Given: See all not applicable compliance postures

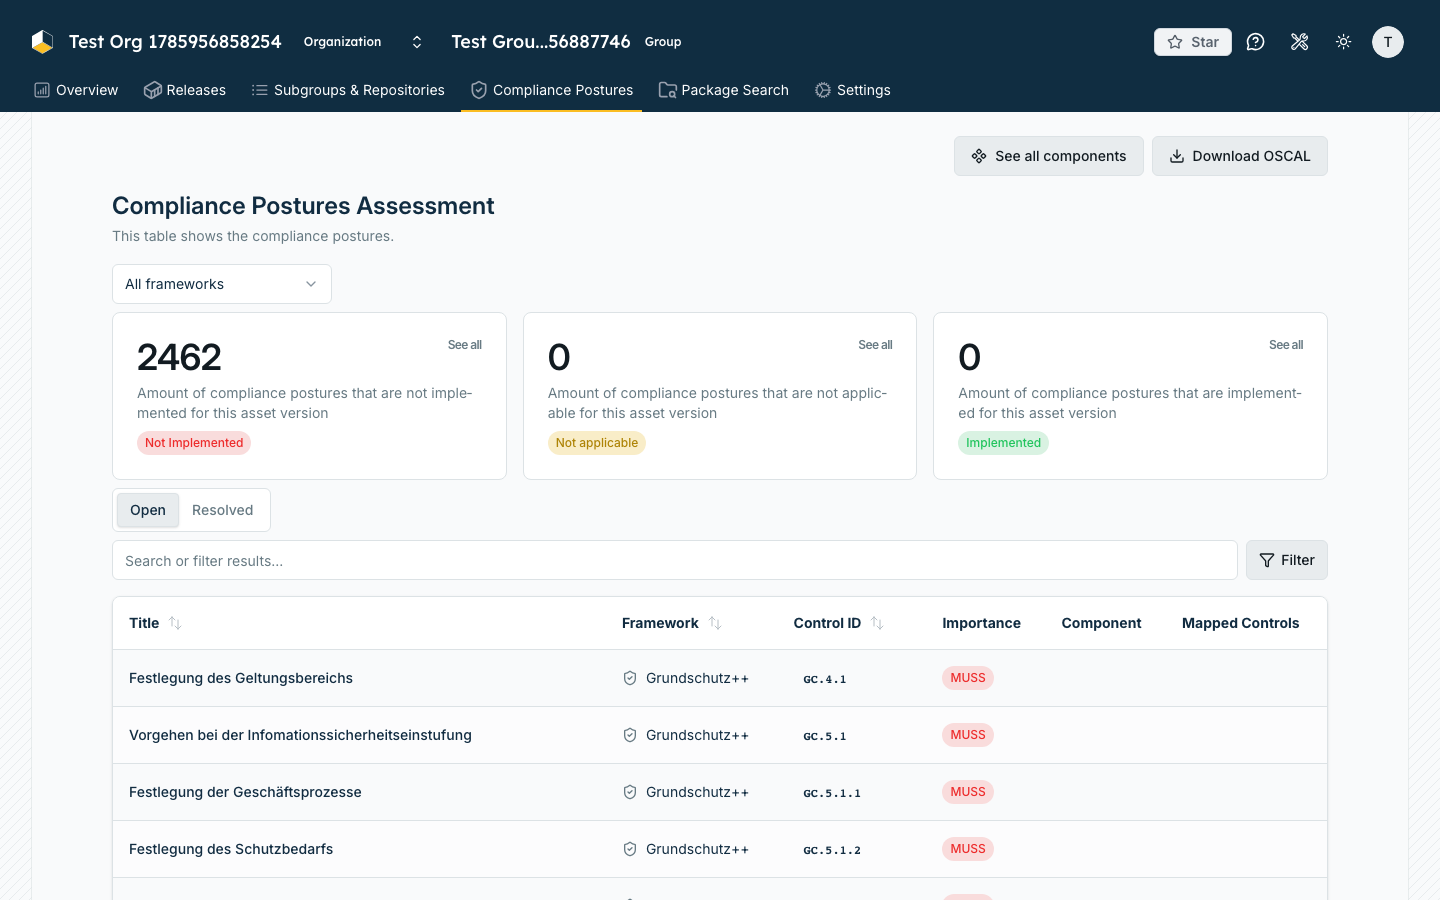Looking at the screenshot, I should pos(875,345).
